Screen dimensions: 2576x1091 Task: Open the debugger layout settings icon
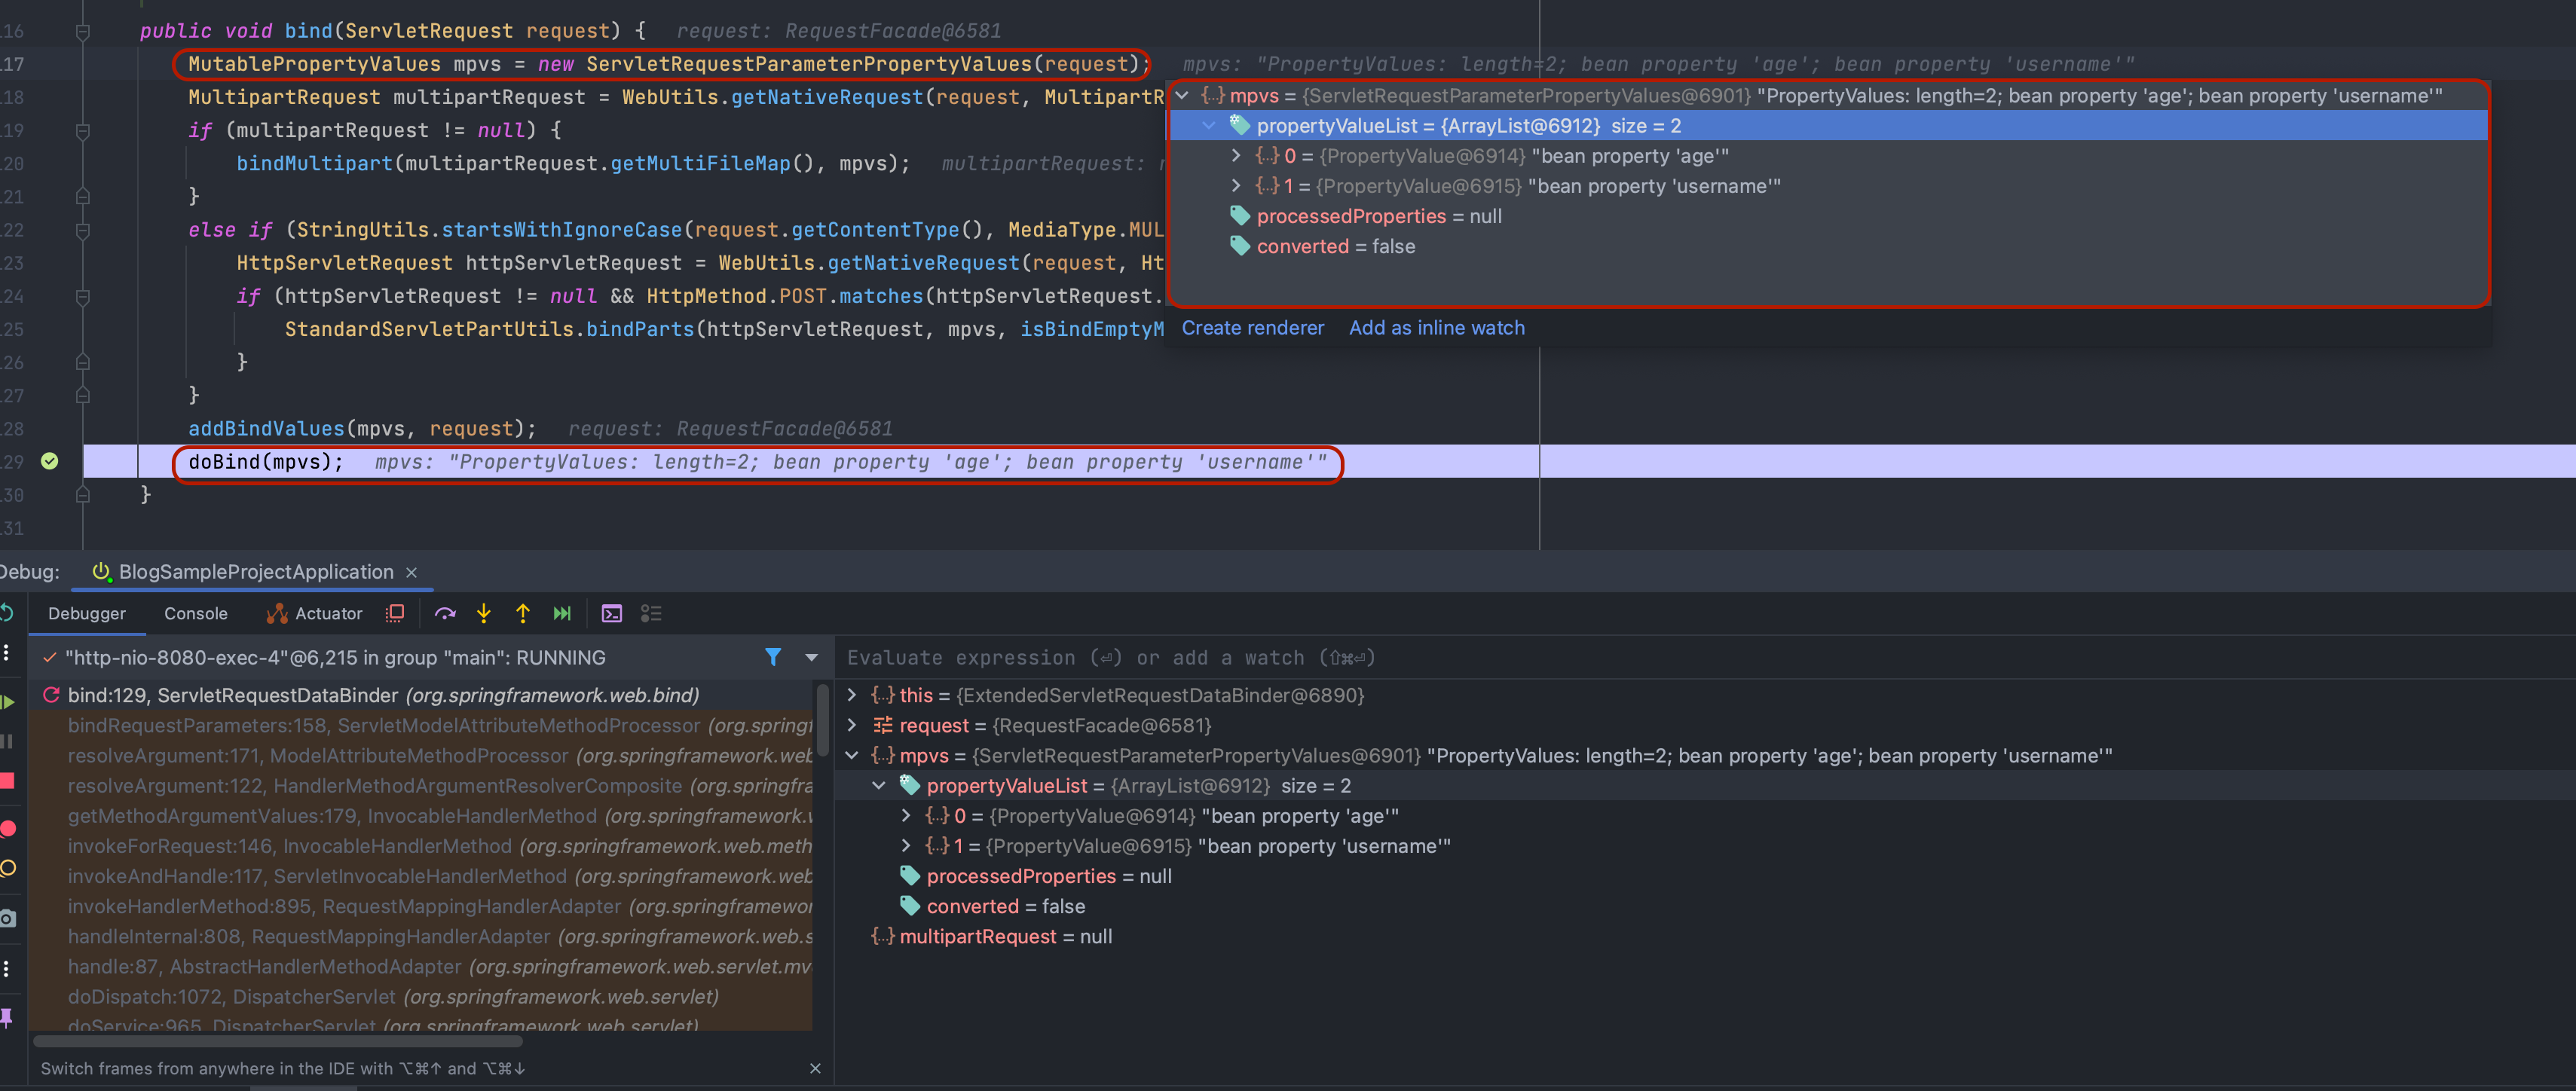[651, 613]
